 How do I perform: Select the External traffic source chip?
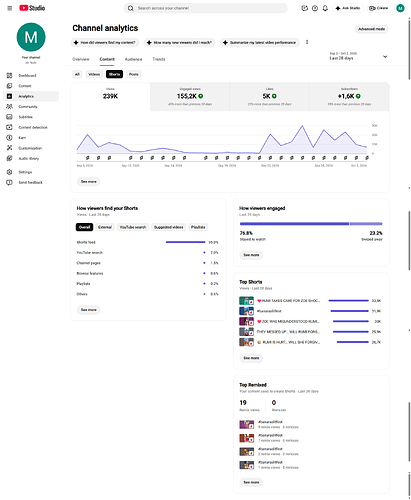[105, 227]
